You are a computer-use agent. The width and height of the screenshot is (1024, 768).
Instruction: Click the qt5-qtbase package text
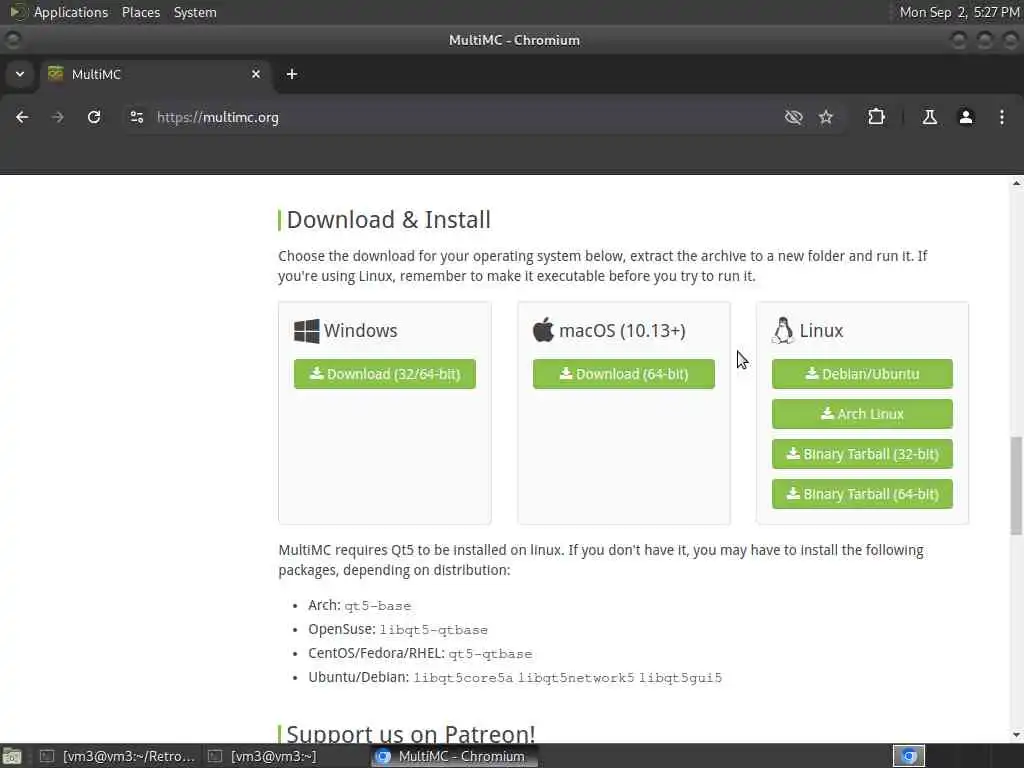point(490,654)
